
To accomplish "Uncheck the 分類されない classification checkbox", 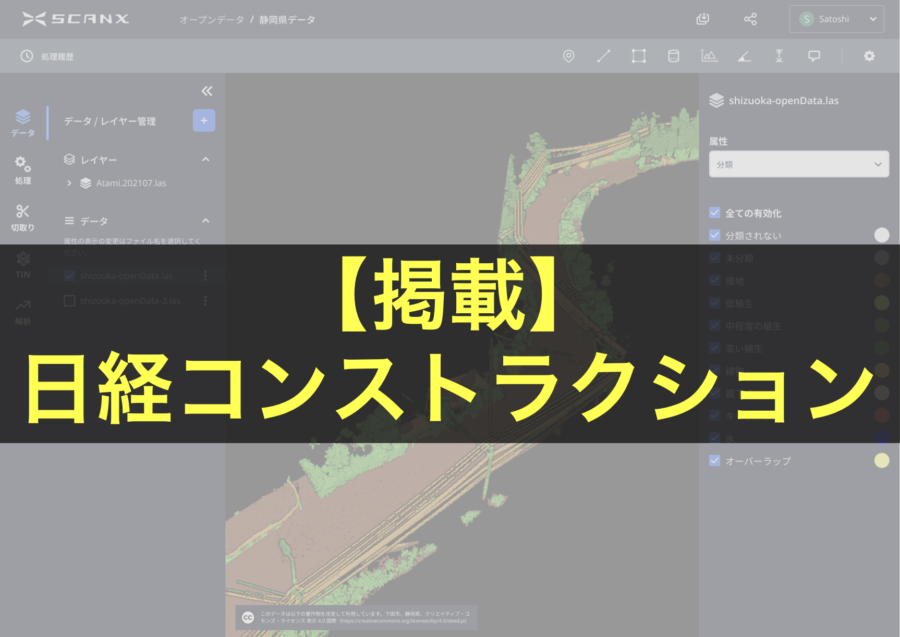I will tap(714, 235).
